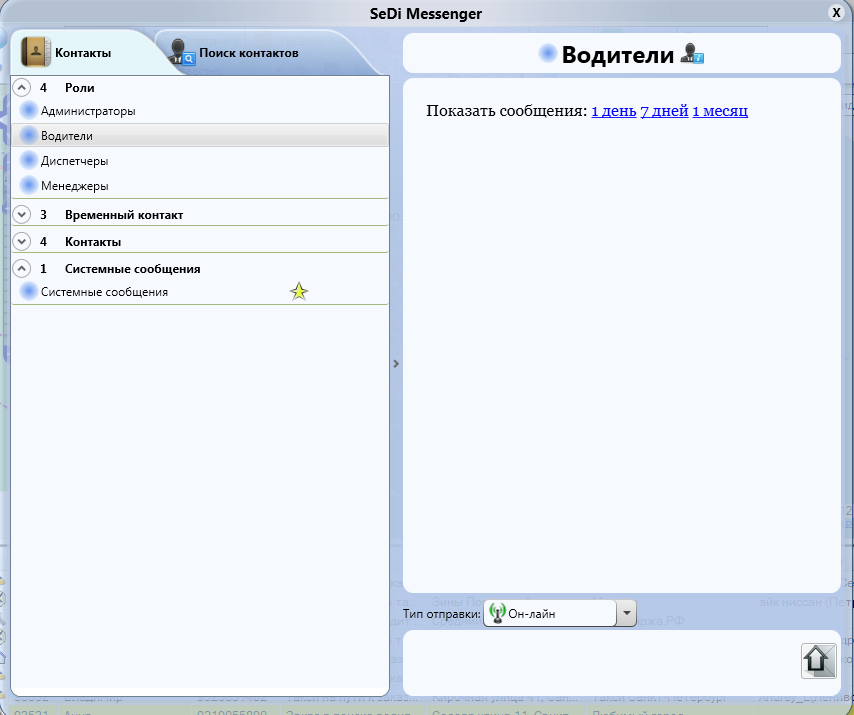
Task: Open the Системные сообщения contact row
Action: click(x=200, y=292)
